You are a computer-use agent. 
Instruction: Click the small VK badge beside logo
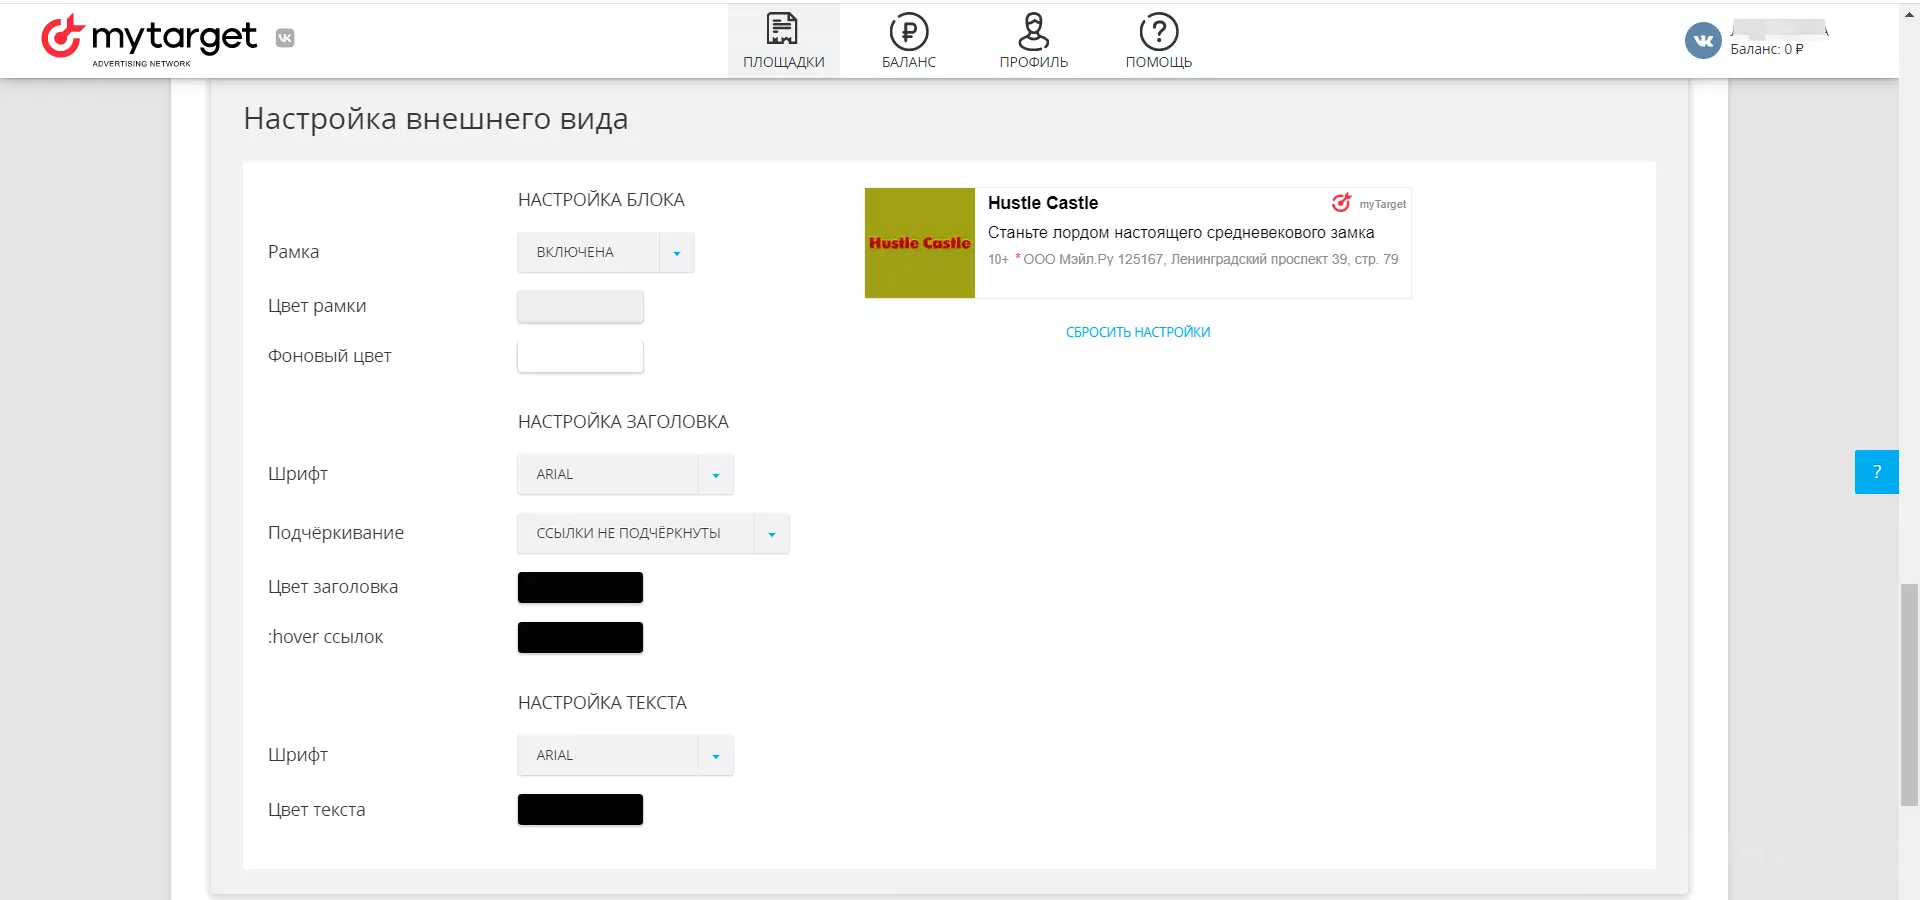[285, 38]
